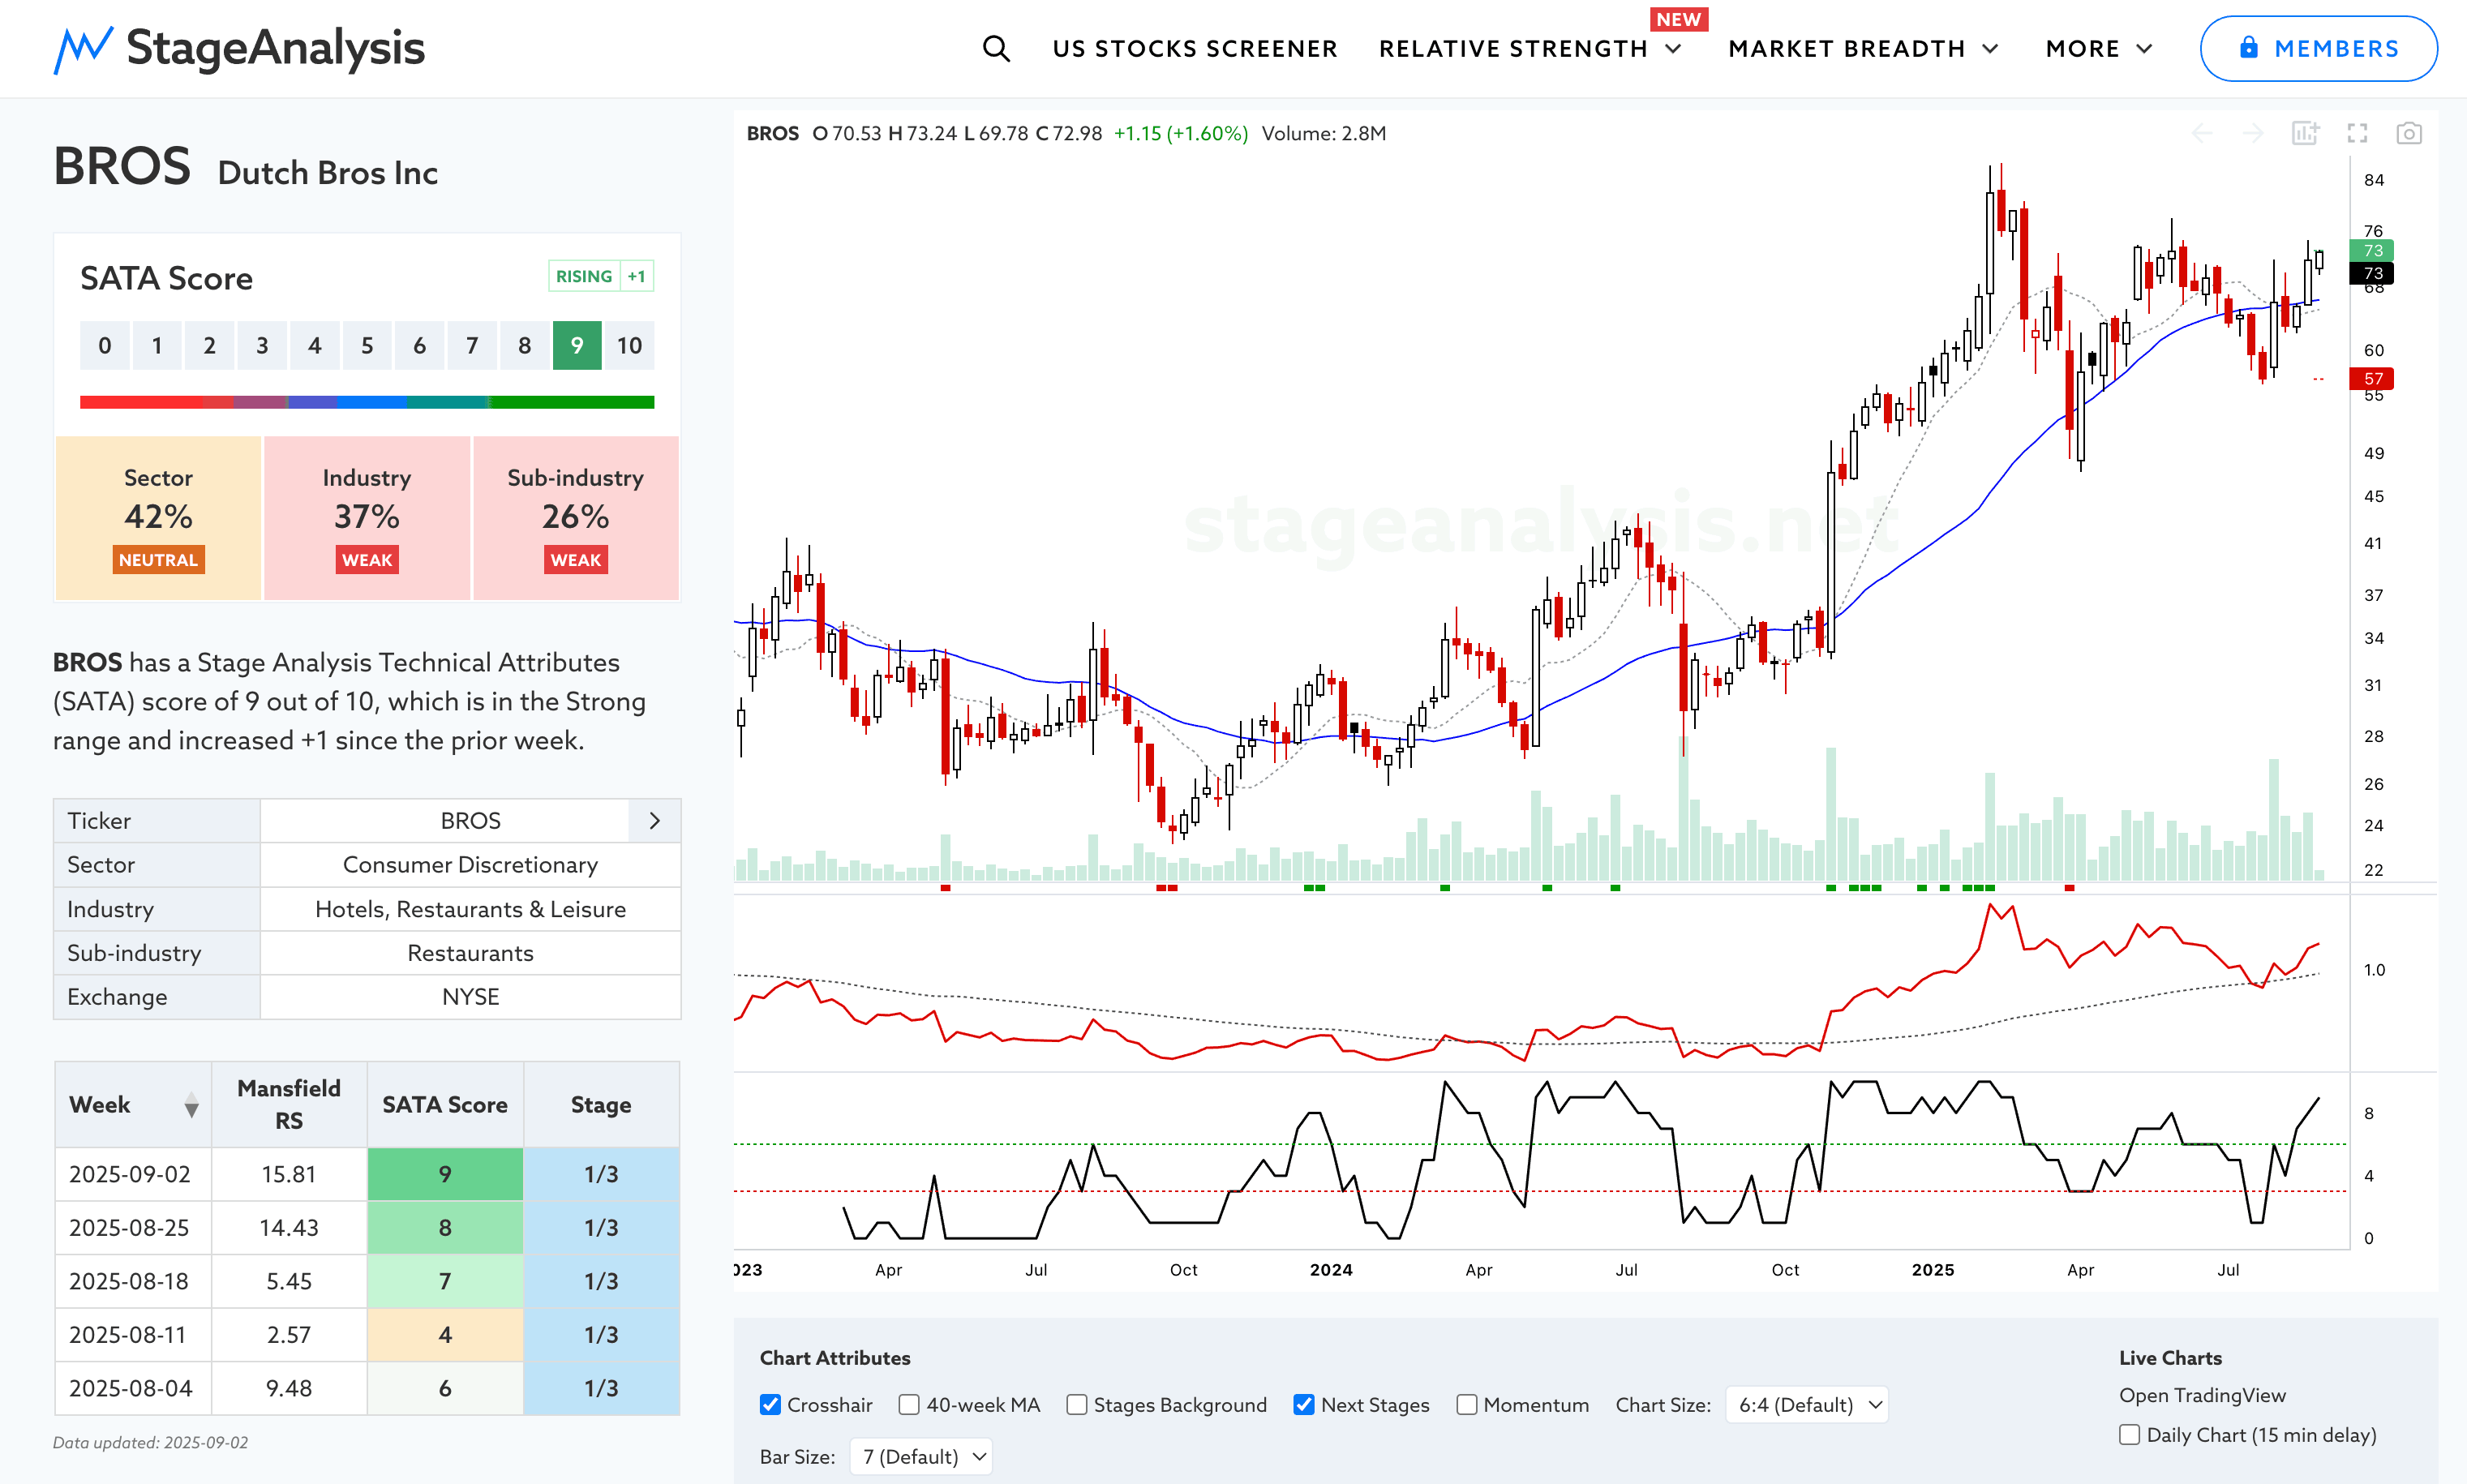Open Relative Strength menu item
This screenshot has height=1484, width=2467.
(1513, 49)
